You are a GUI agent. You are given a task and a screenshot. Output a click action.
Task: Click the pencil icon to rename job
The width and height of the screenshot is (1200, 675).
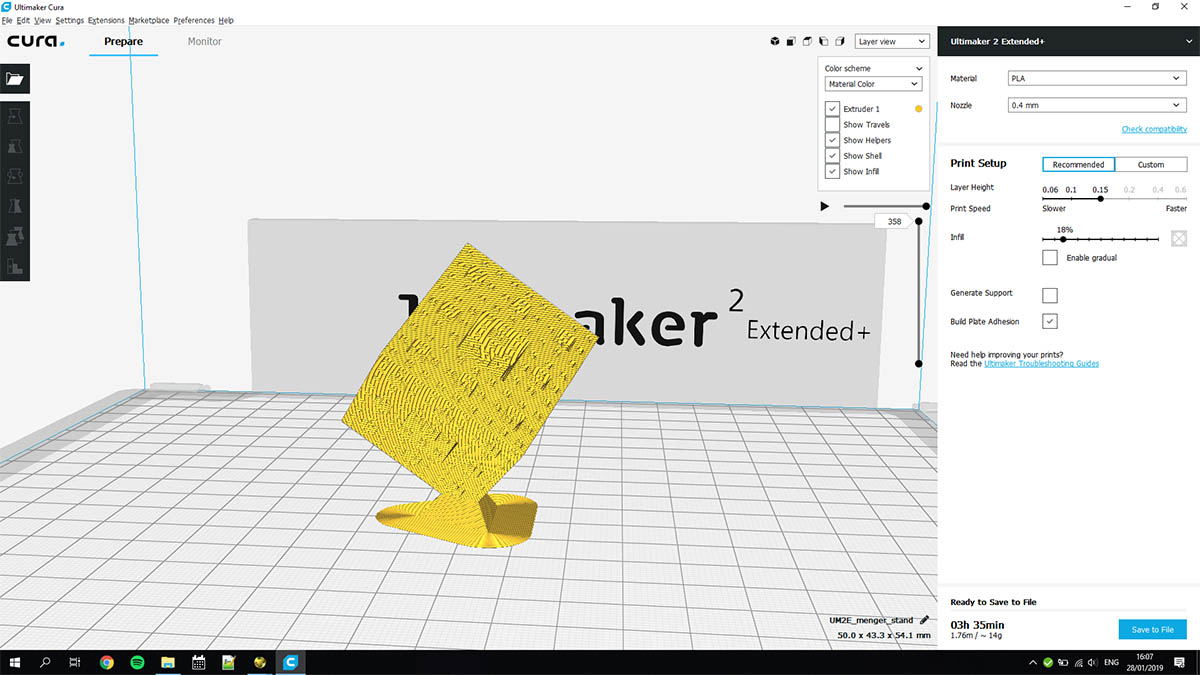click(x=925, y=620)
